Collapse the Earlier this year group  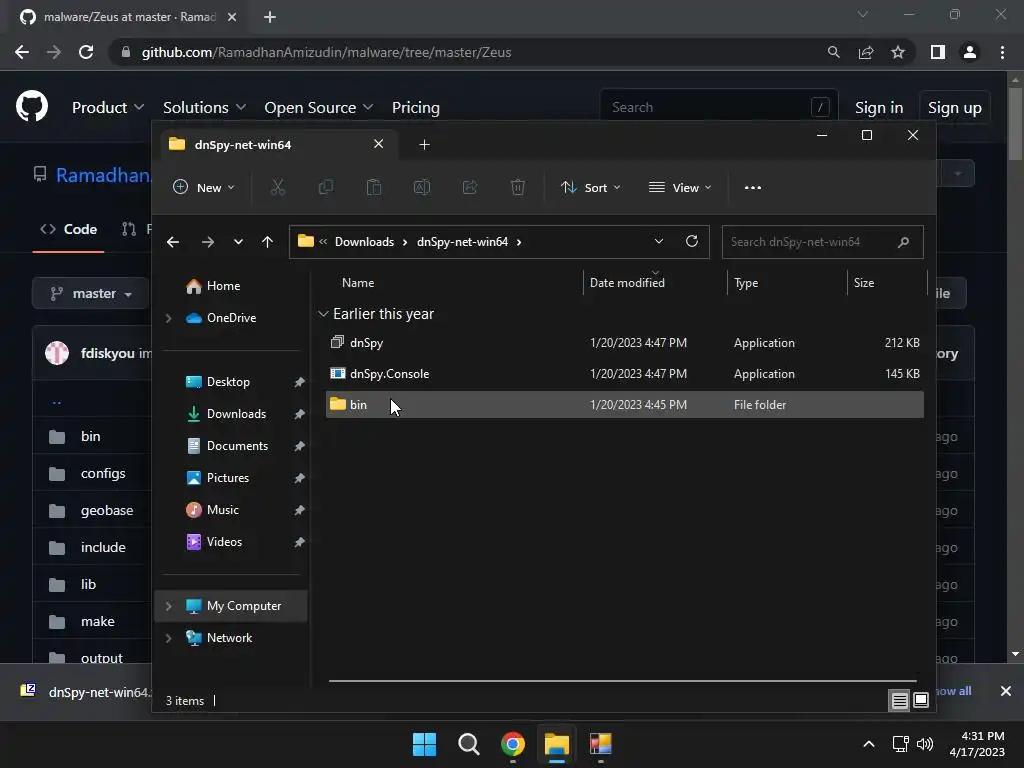click(x=323, y=314)
